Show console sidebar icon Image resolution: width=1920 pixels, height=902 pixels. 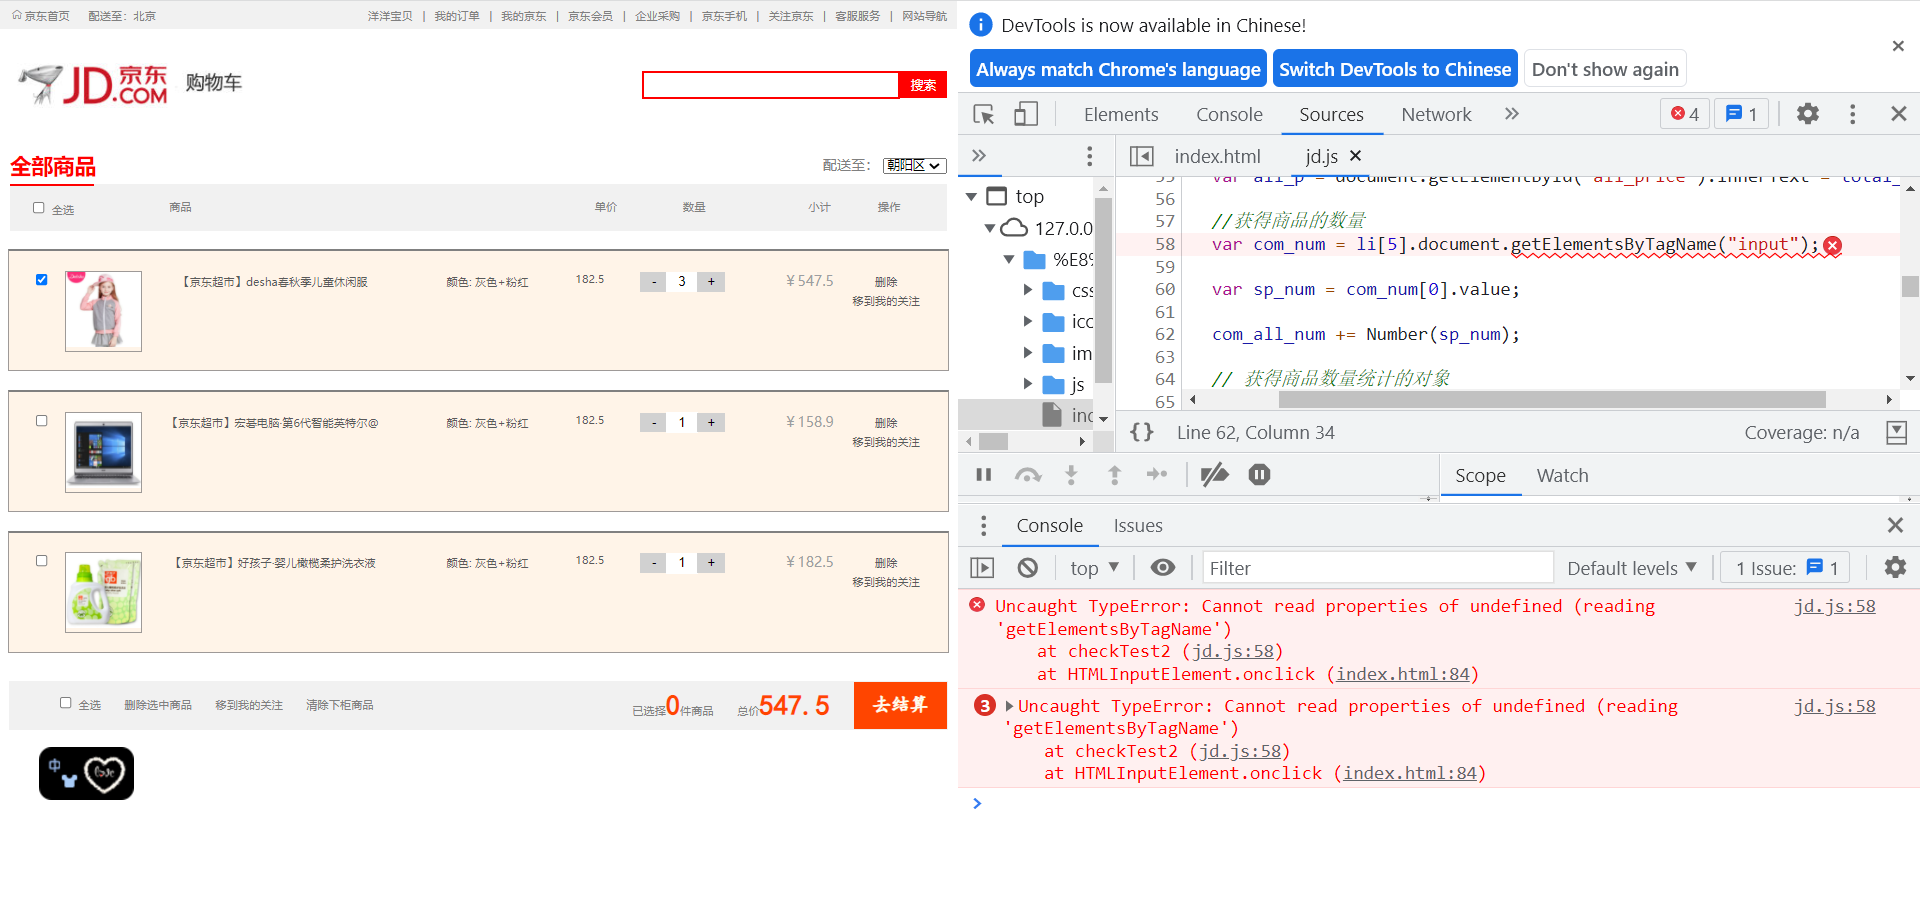983,568
